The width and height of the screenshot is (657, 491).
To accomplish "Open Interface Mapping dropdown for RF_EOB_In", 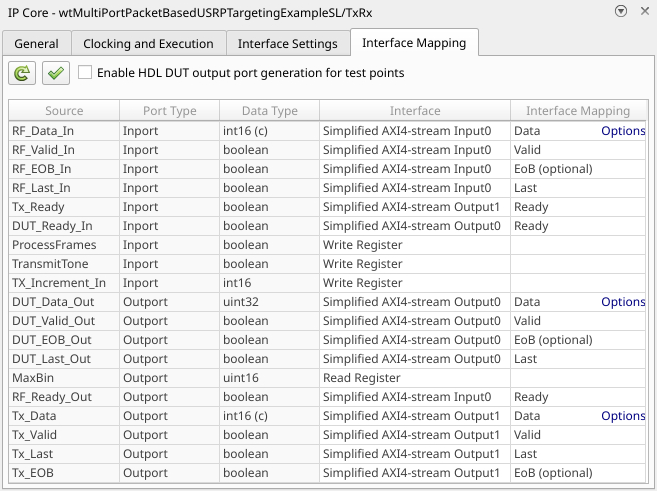I will pyautogui.click(x=578, y=169).
